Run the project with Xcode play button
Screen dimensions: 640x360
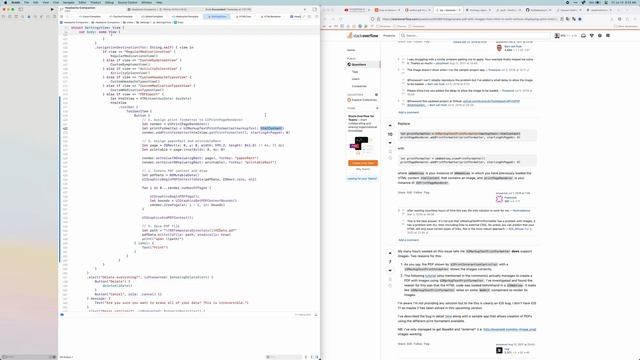tap(52, 9)
